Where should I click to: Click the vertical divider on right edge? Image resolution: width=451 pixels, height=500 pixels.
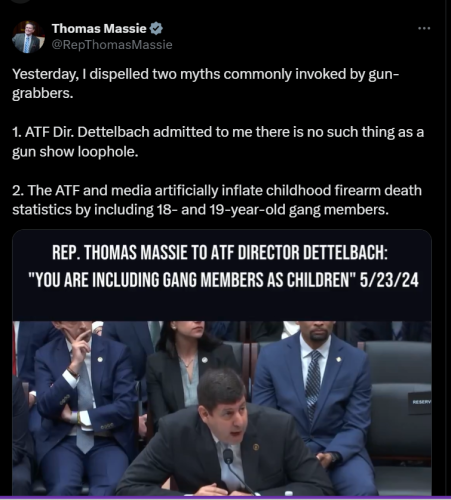(x=446, y=250)
